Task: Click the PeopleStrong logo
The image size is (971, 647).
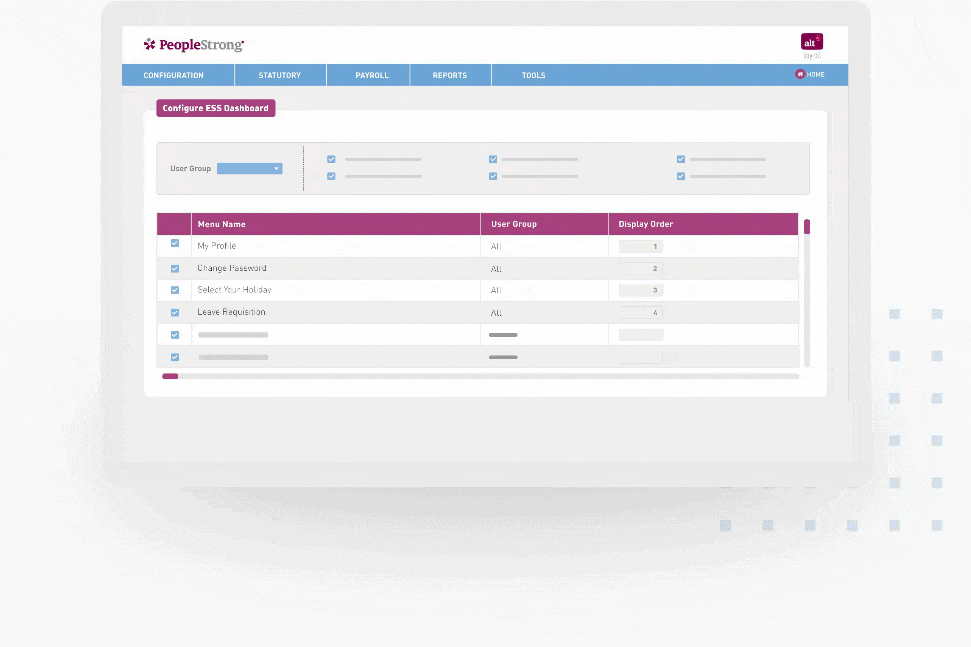Action: (194, 44)
